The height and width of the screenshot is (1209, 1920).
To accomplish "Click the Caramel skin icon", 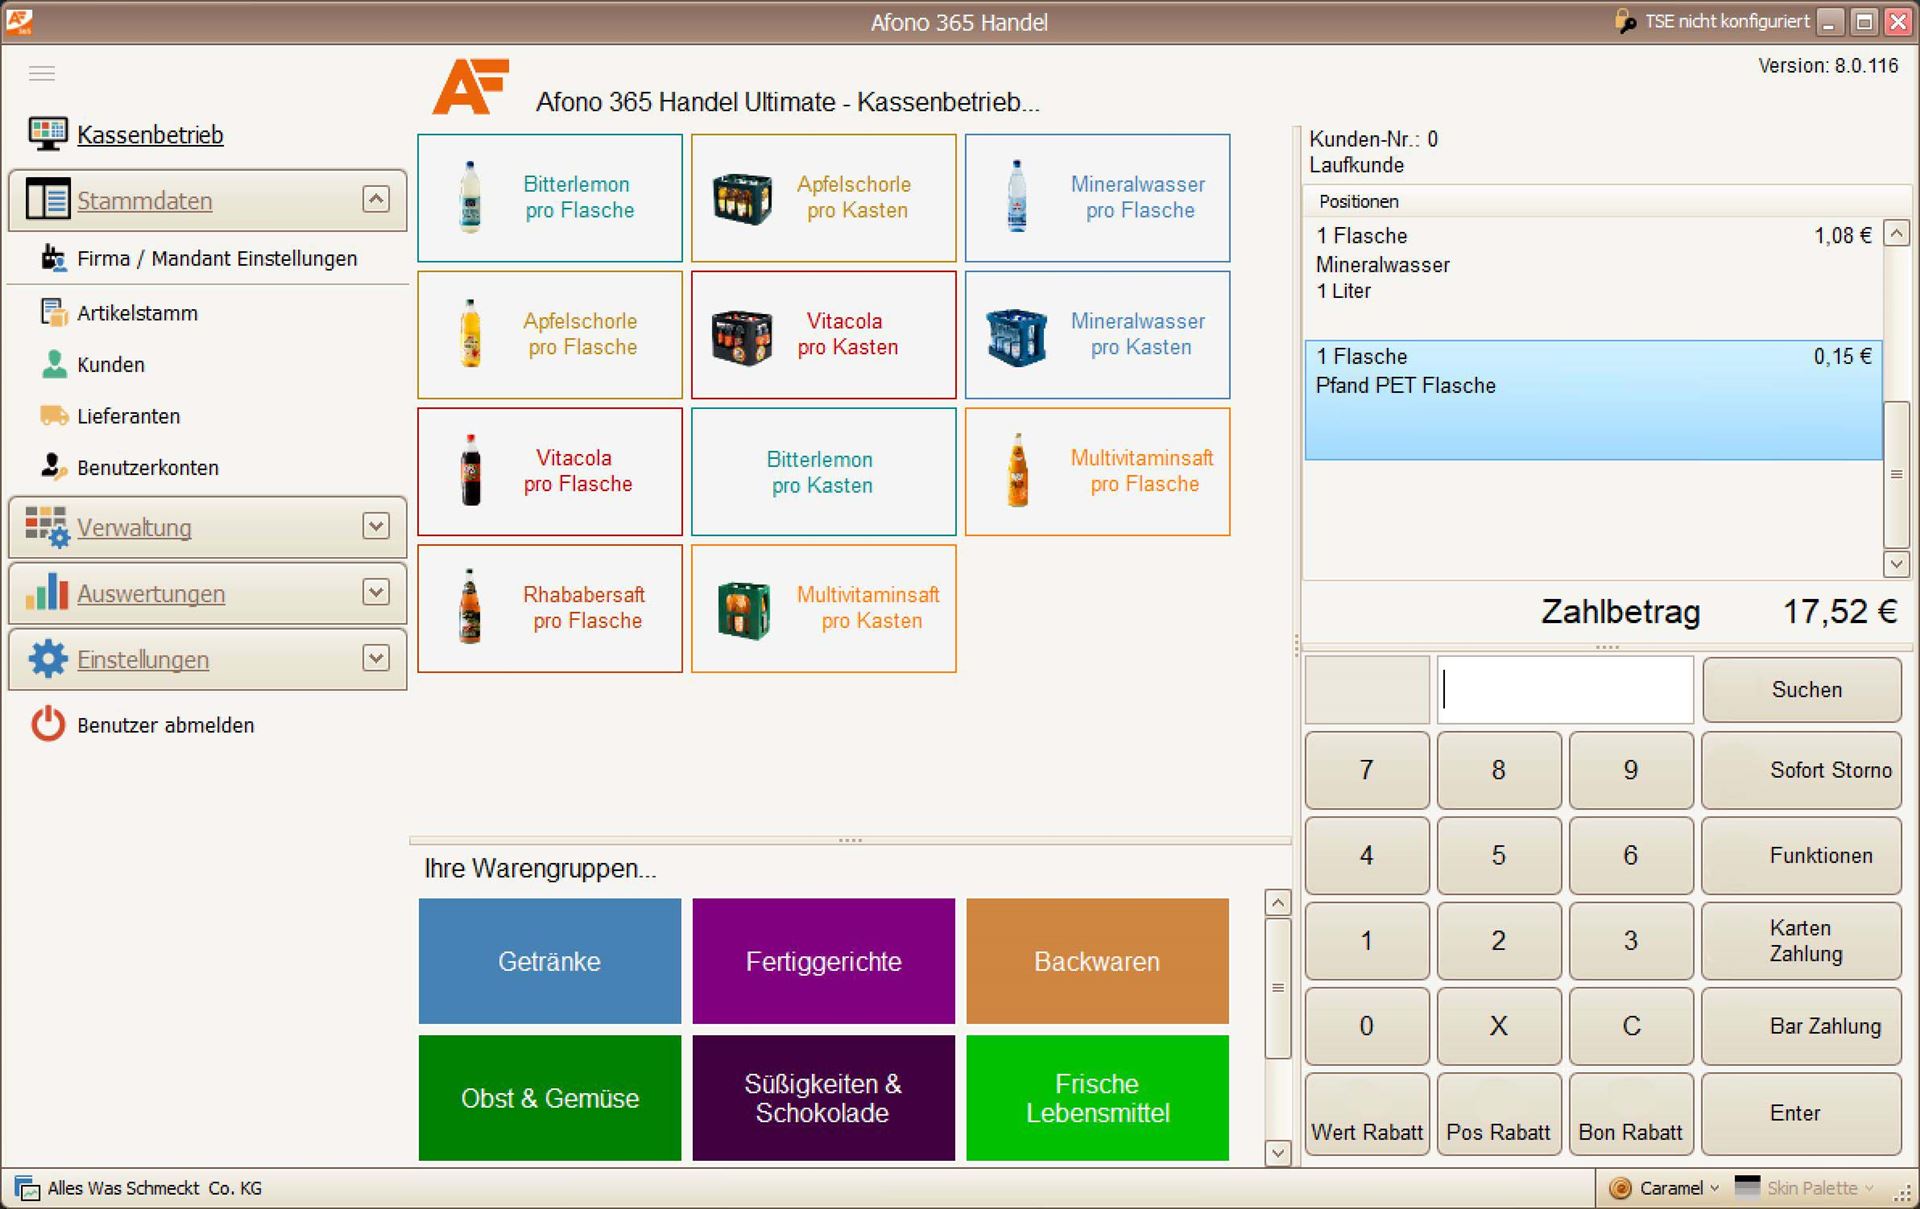I will click(1620, 1188).
